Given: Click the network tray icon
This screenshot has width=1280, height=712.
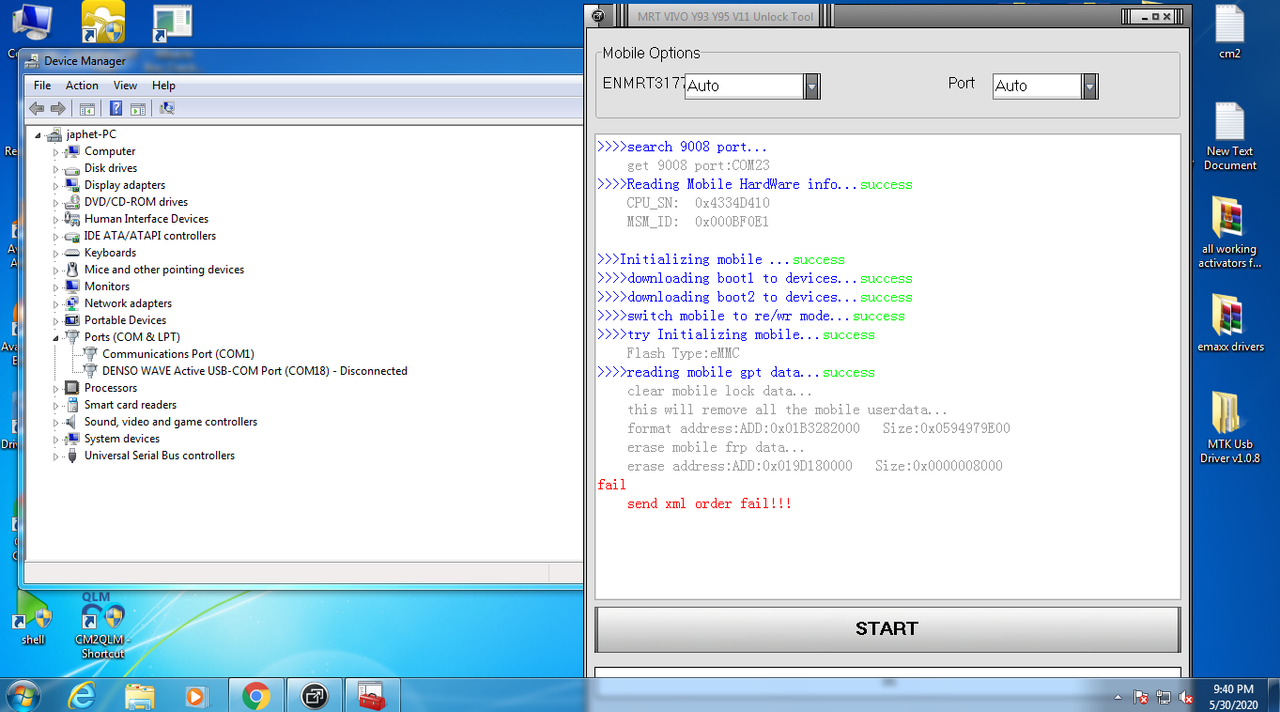Looking at the screenshot, I should point(1163,696).
